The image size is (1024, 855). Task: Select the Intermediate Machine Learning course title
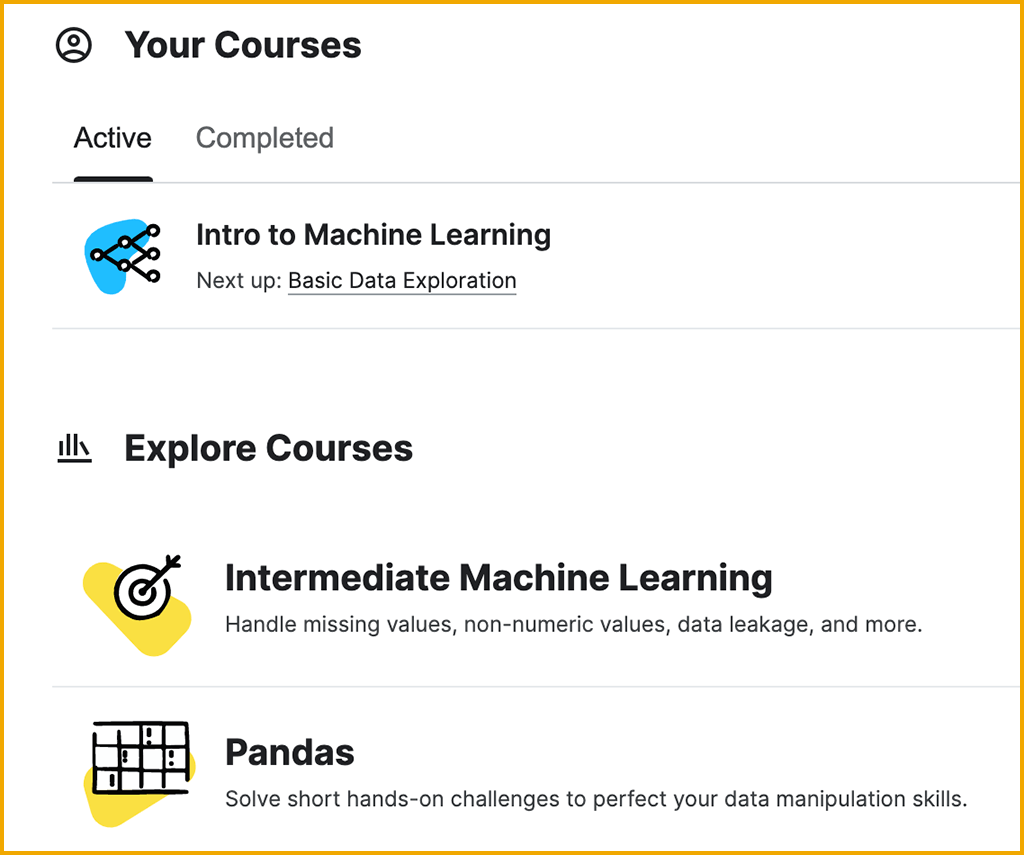click(x=498, y=578)
